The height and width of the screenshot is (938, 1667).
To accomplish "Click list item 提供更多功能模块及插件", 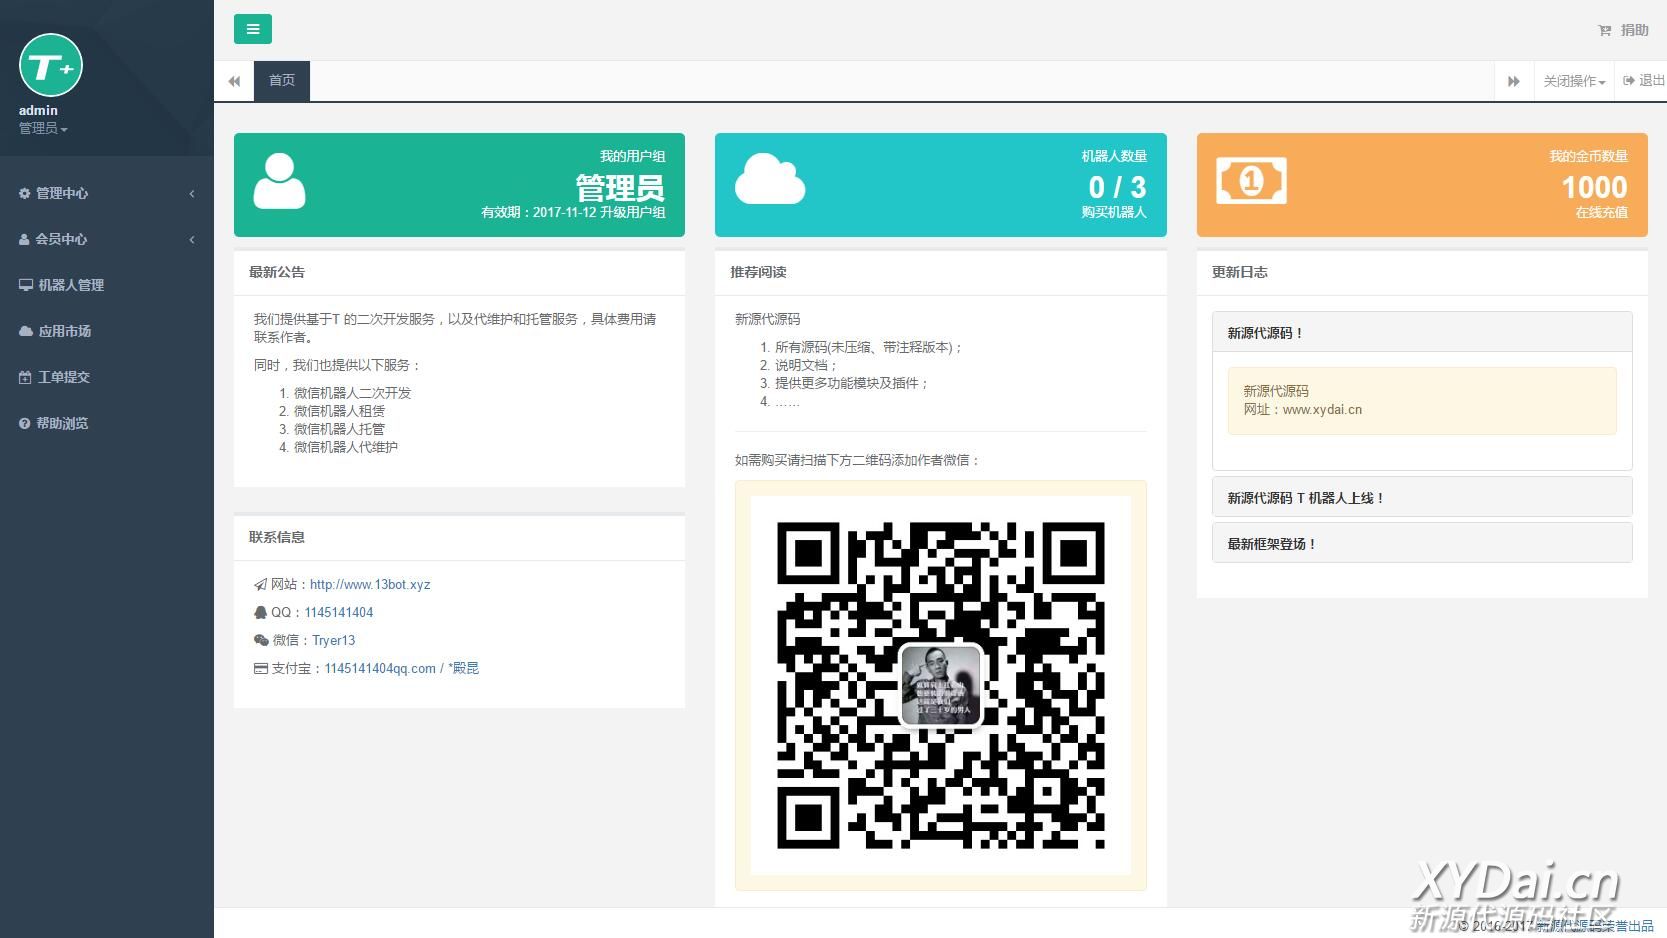I will [852, 383].
